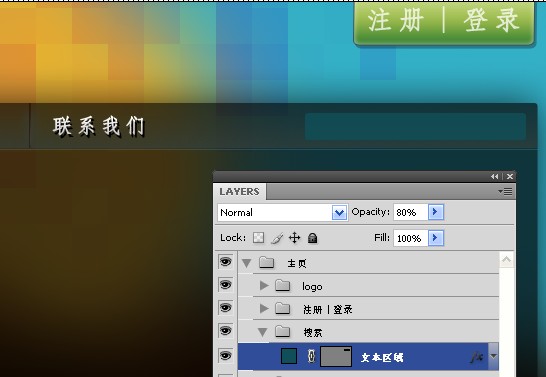
Task: Click the 主页 group folder icon
Action: [x=266, y=262]
